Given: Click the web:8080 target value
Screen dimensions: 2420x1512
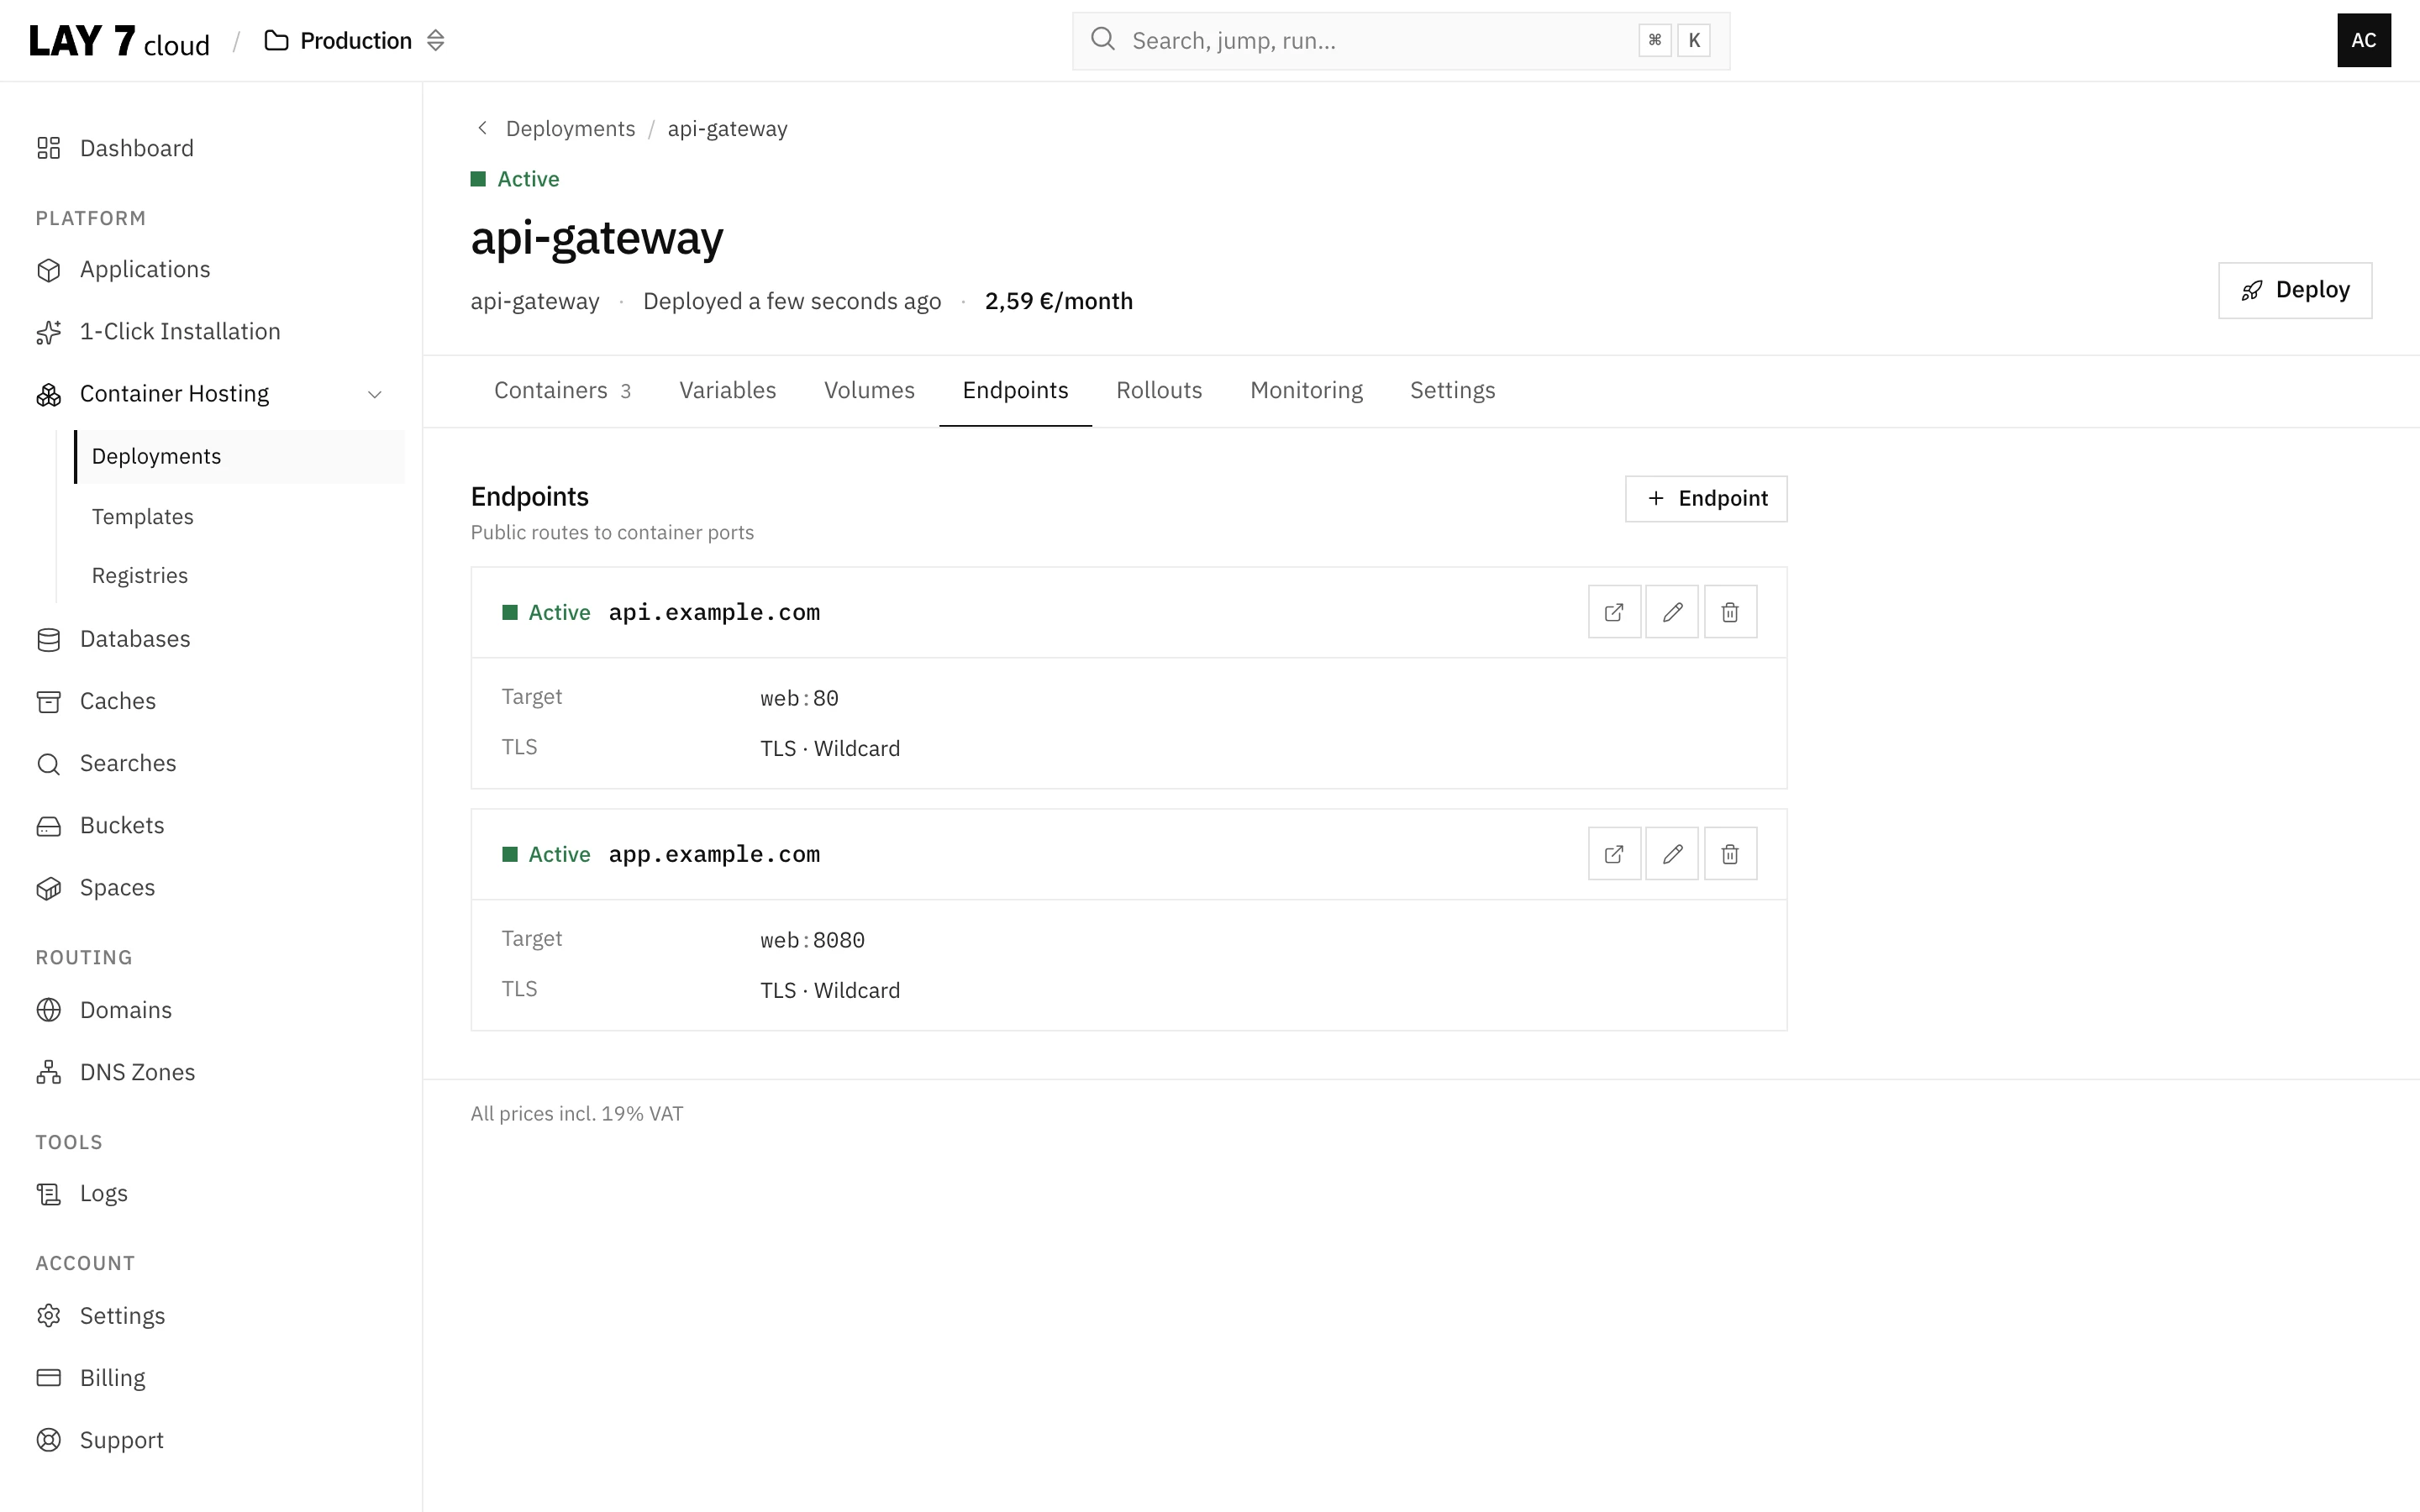Looking at the screenshot, I should point(812,941).
